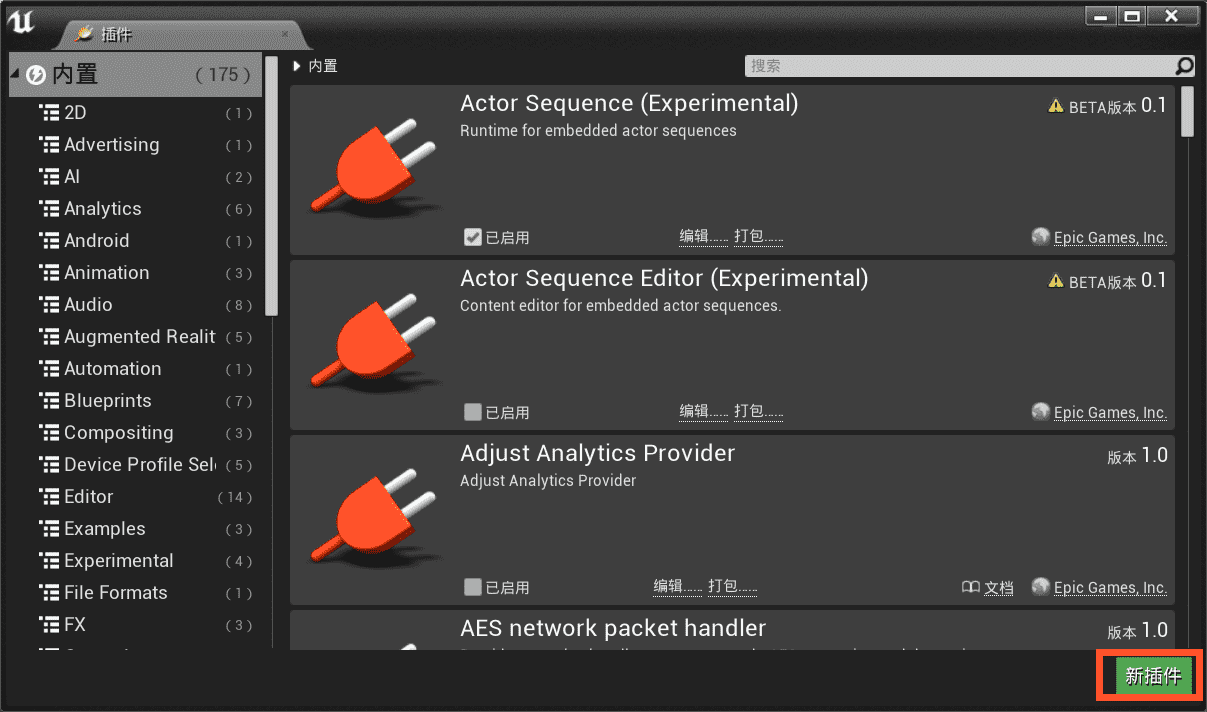The height and width of the screenshot is (712, 1207).
Task: Switch to the 插件 tab
Action: tap(116, 35)
